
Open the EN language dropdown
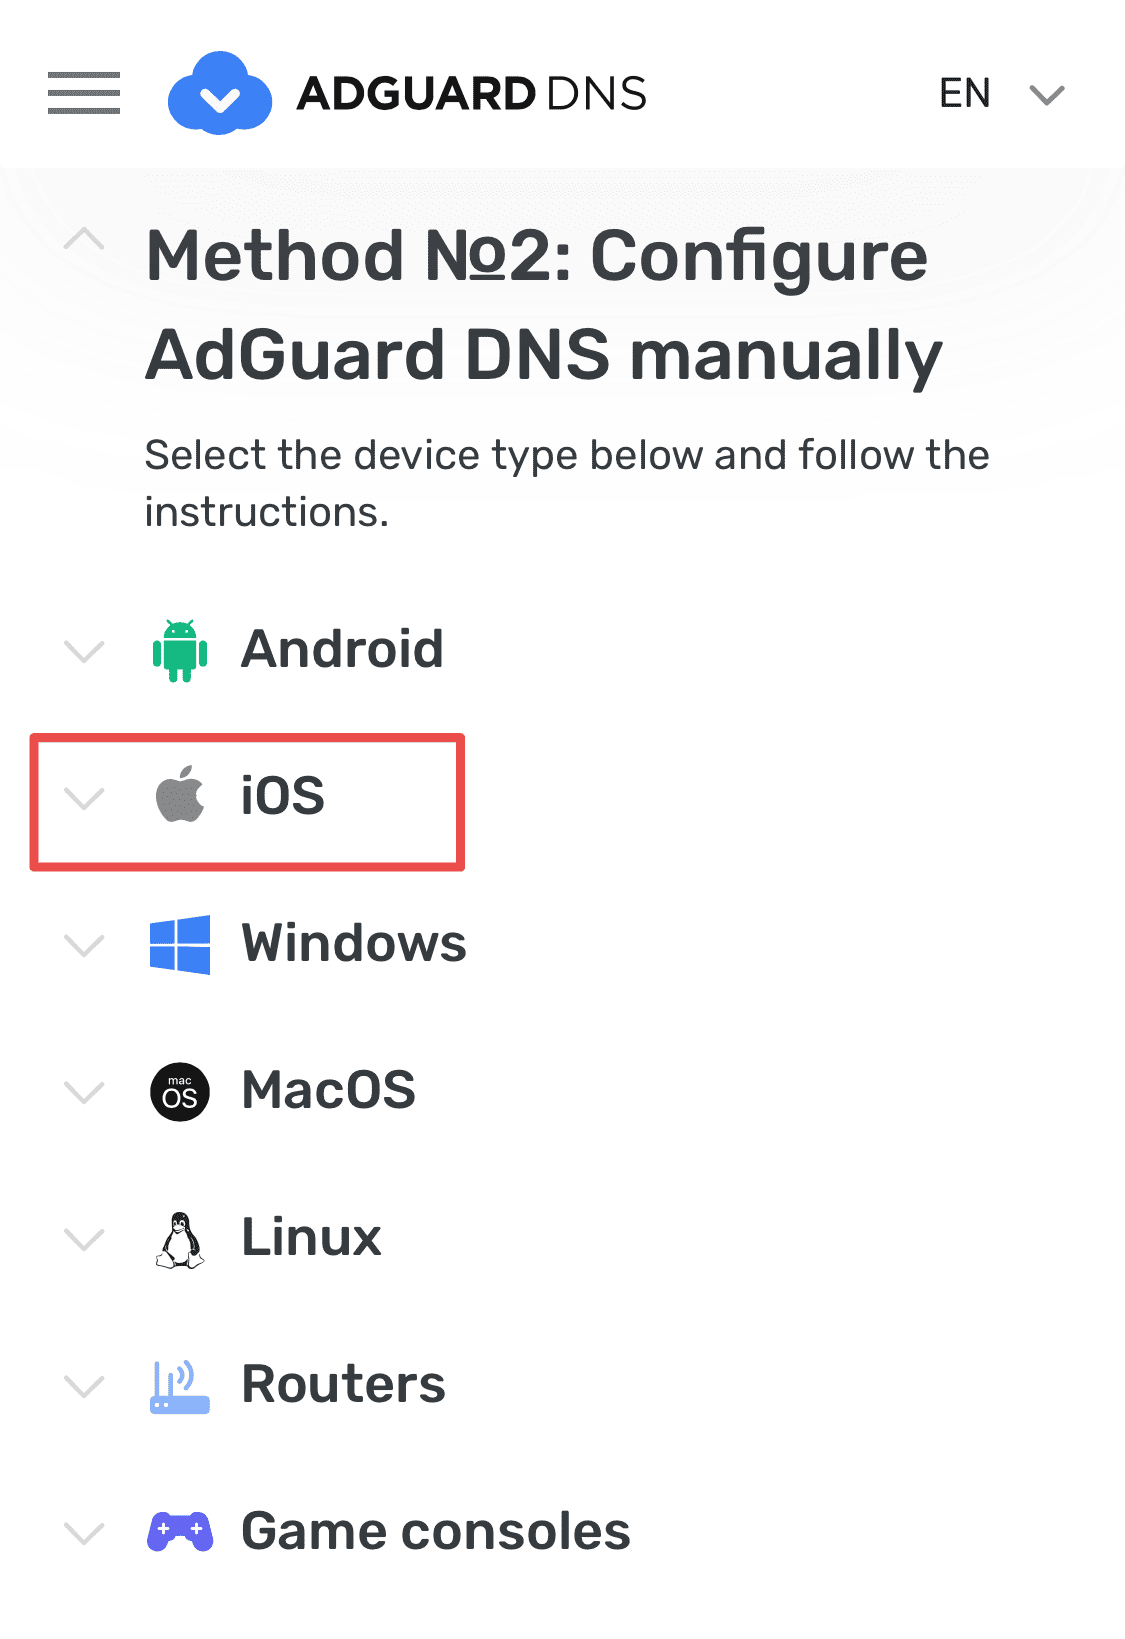coord(1001,94)
